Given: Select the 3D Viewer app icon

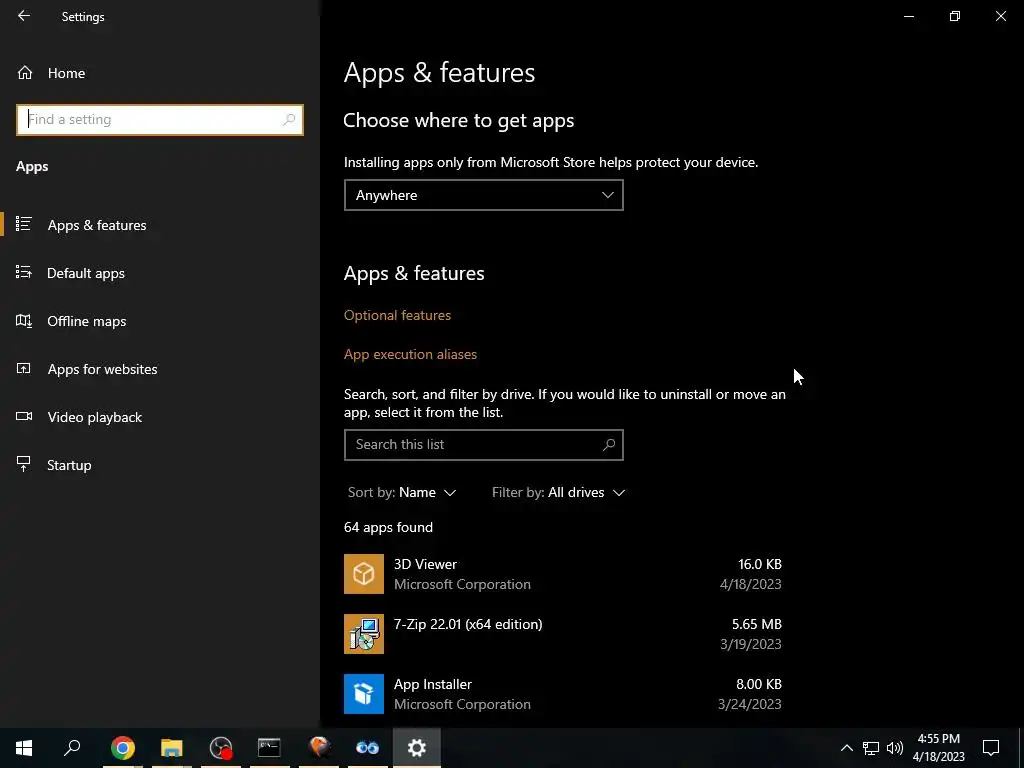Looking at the screenshot, I should 364,574.
